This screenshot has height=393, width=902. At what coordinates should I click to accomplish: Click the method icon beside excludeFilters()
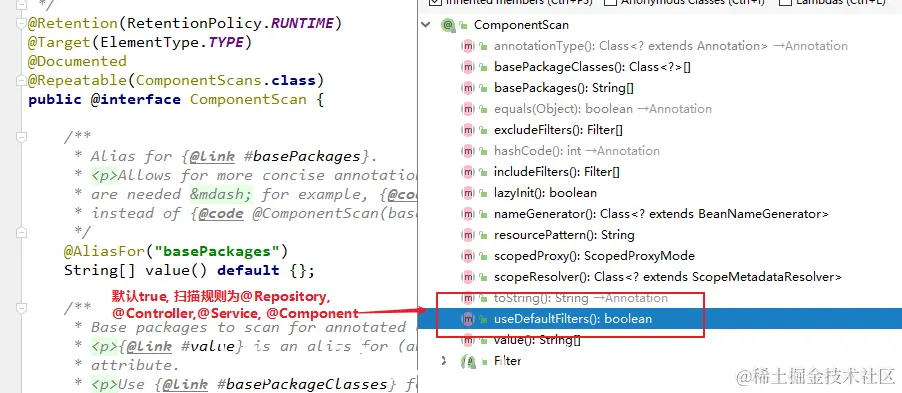coord(468,130)
